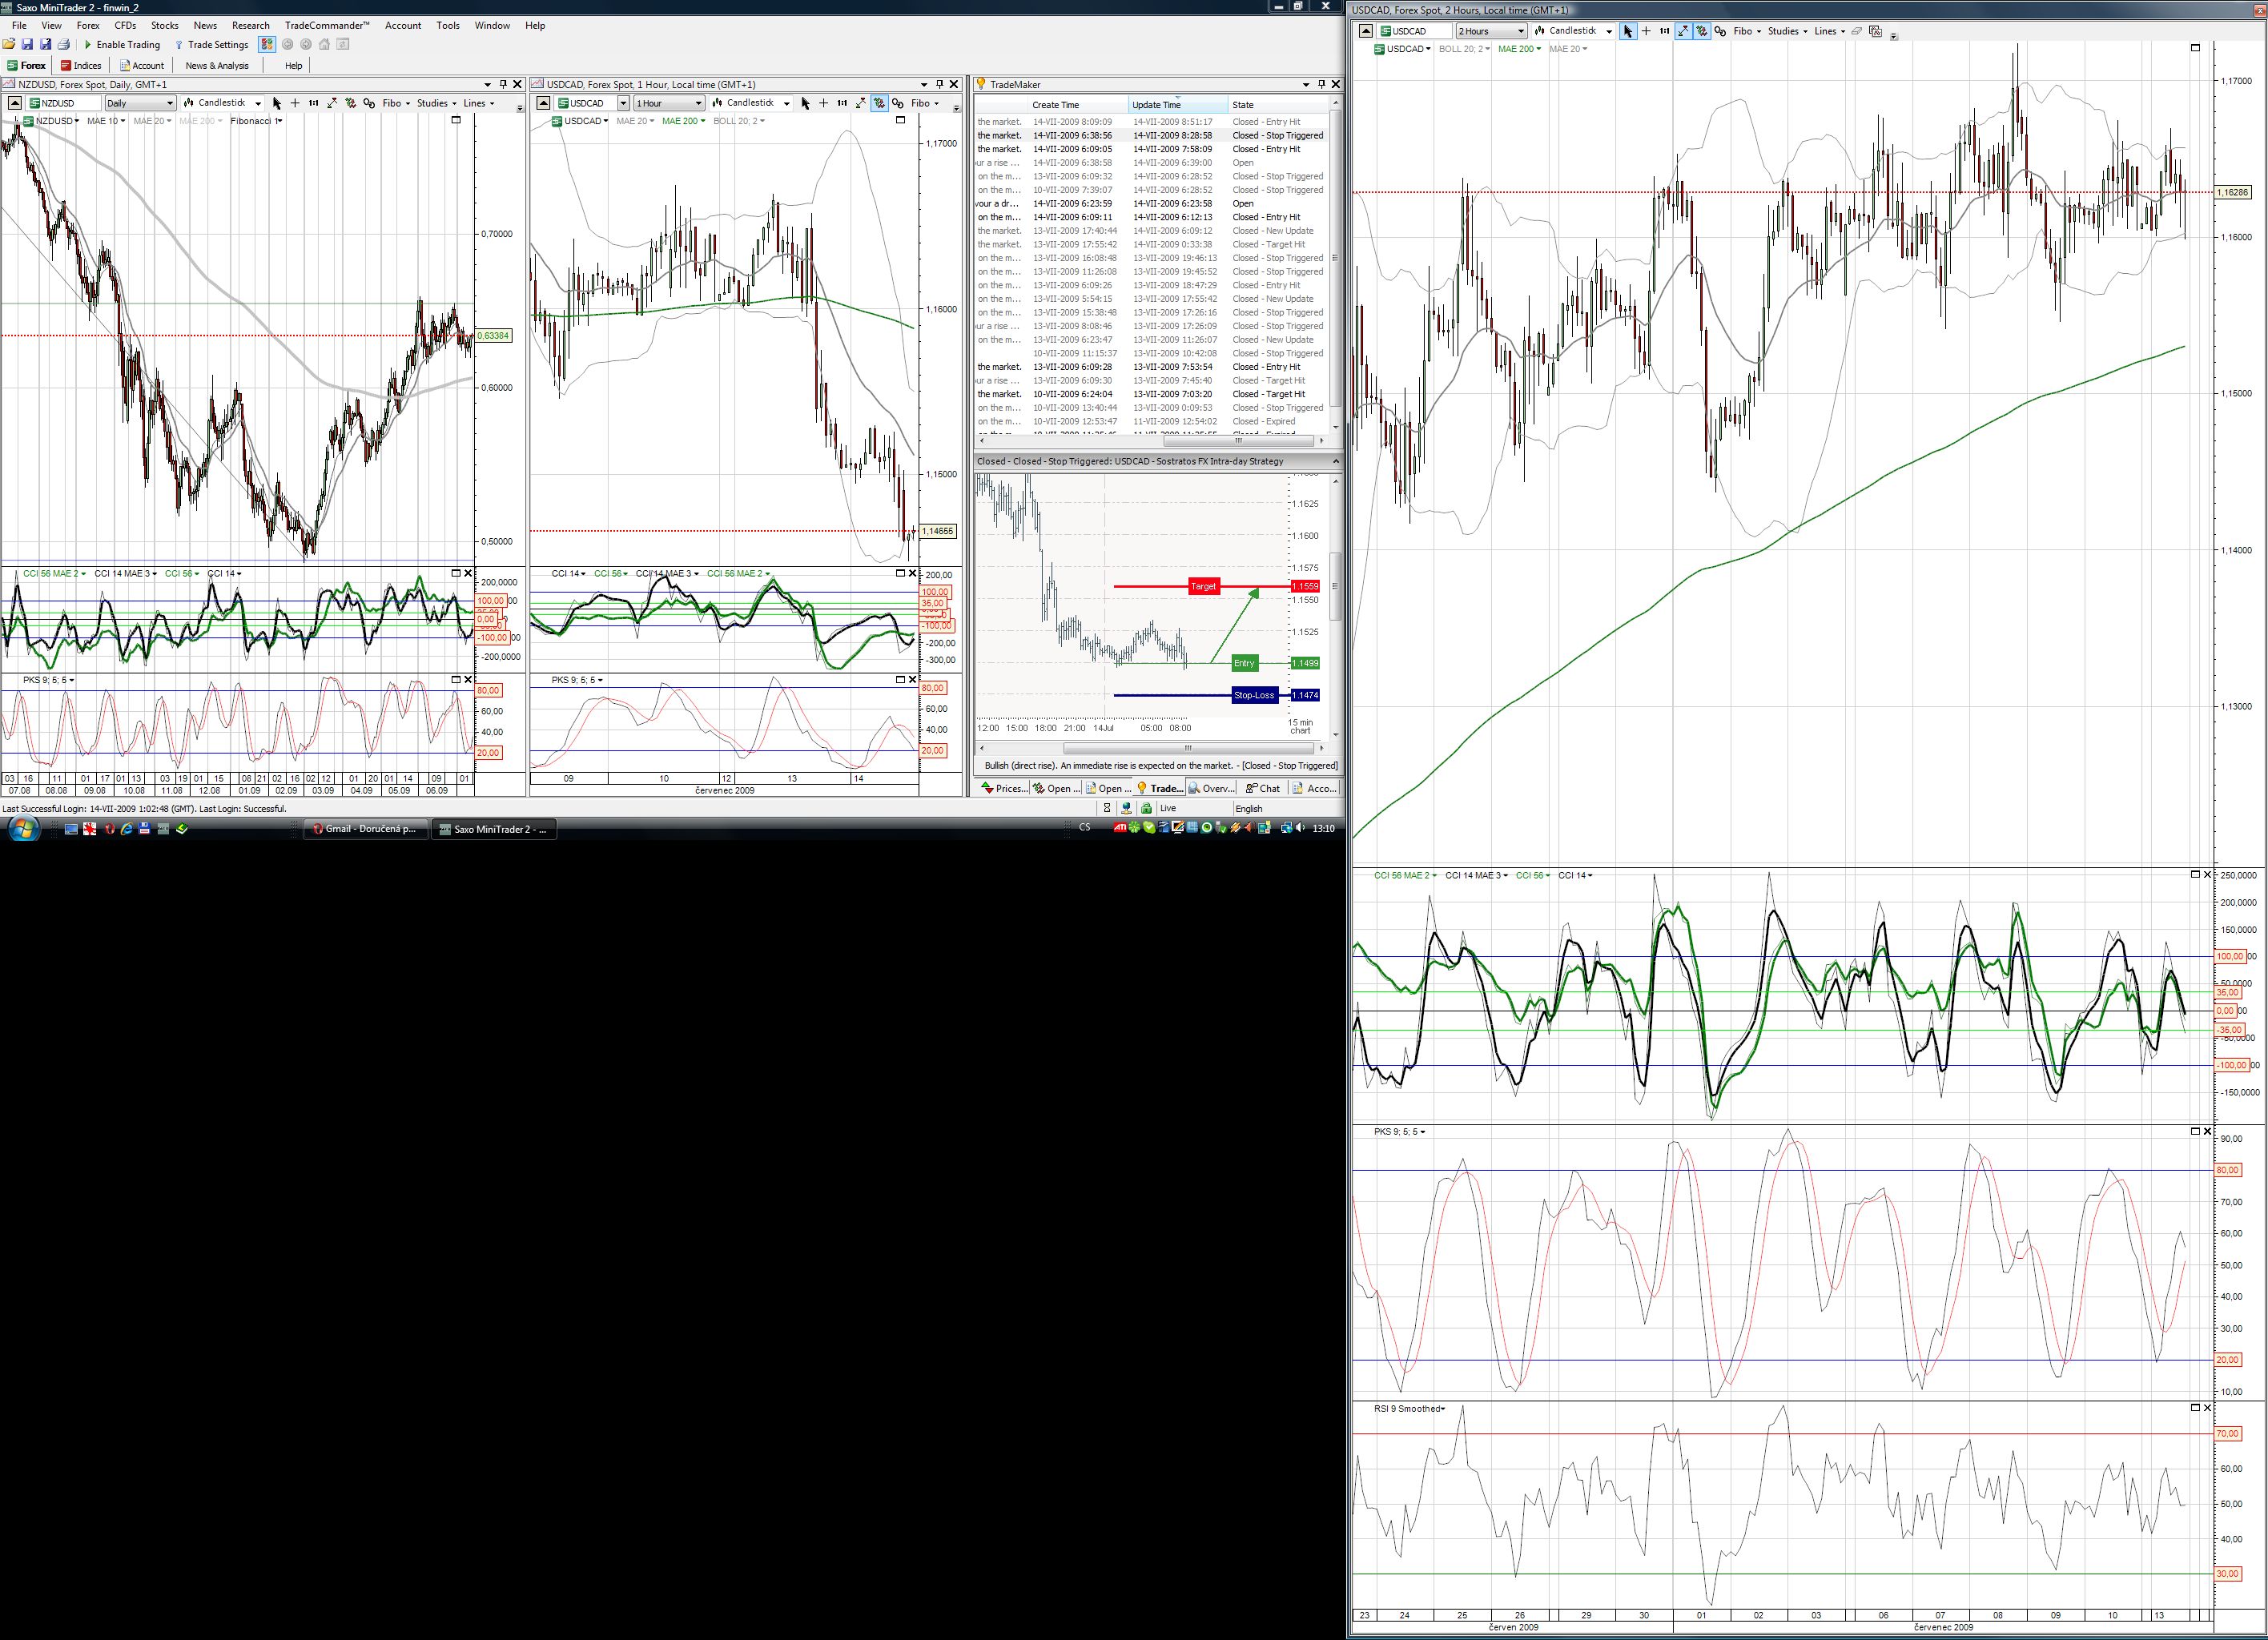This screenshot has width=2268, height=1640.
Task: Click the home icon in main toolbar
Action: 324,44
